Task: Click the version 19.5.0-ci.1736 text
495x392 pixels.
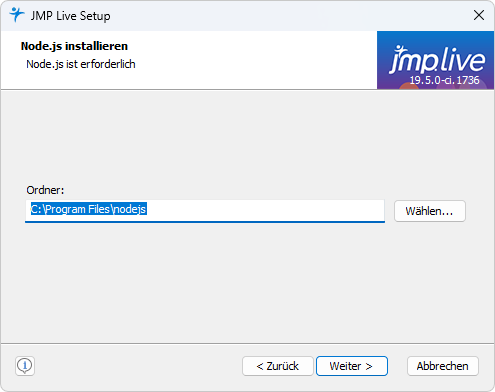Action: point(444,80)
